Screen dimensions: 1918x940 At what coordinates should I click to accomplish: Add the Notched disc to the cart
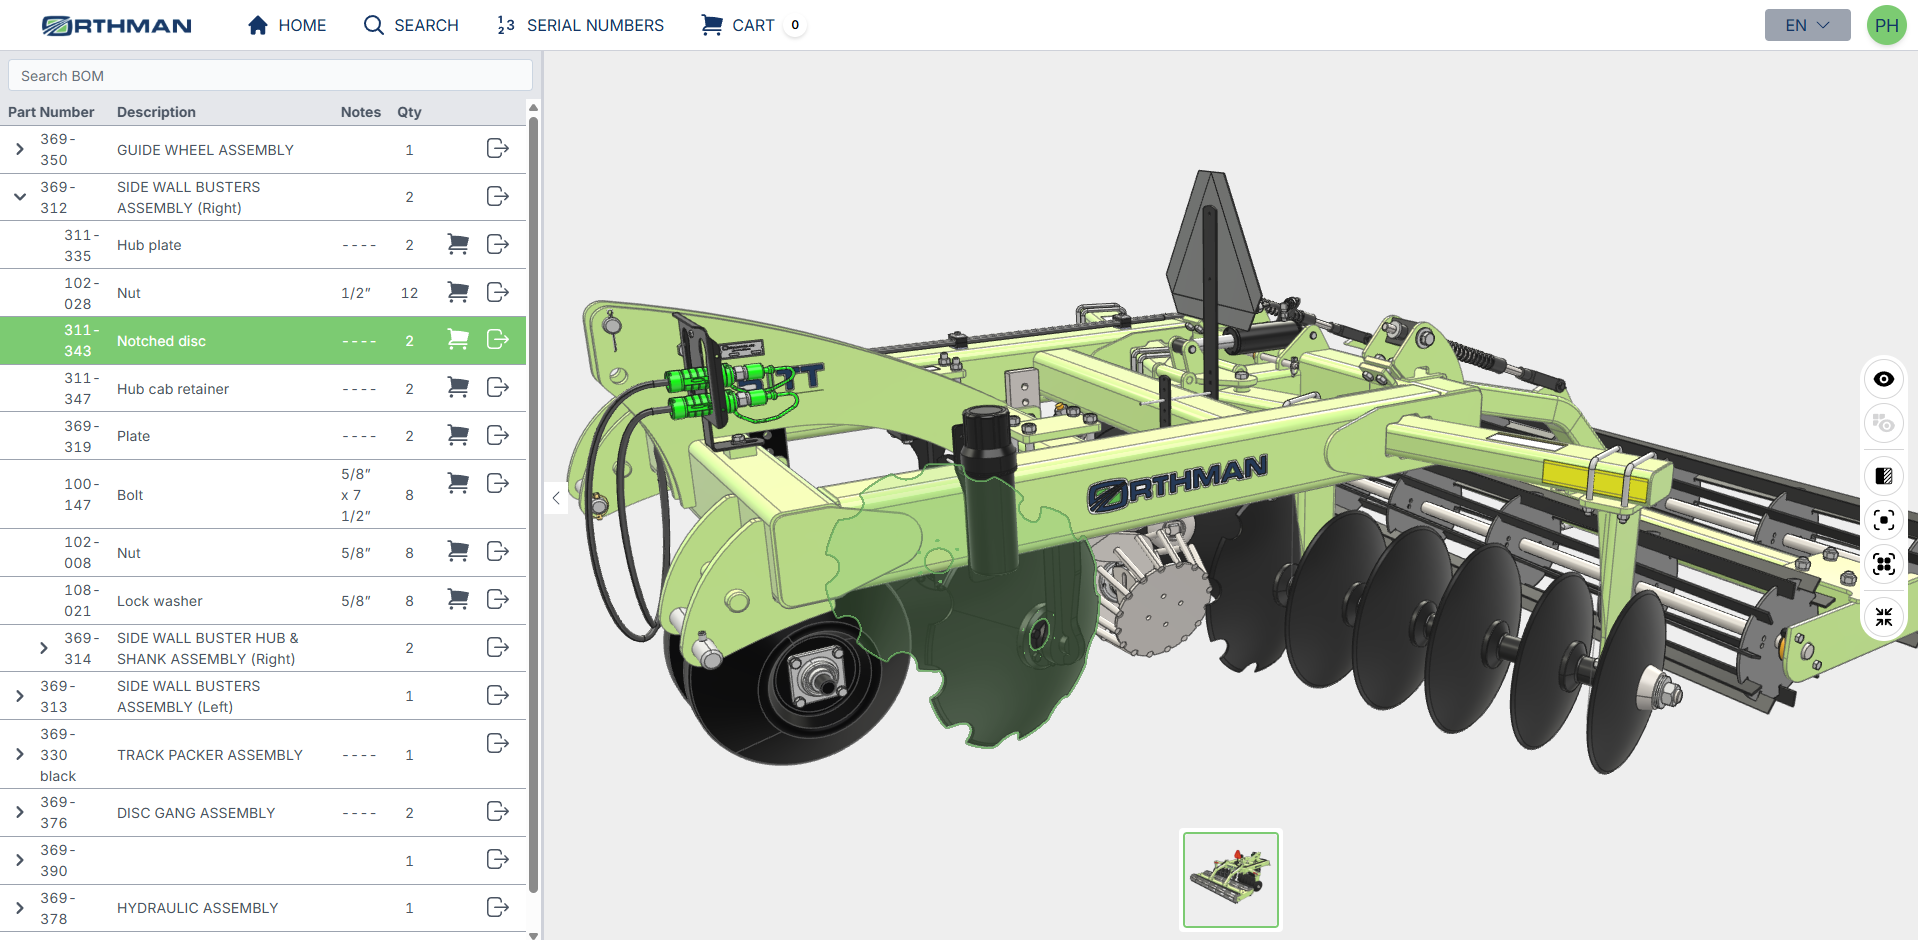coord(458,339)
